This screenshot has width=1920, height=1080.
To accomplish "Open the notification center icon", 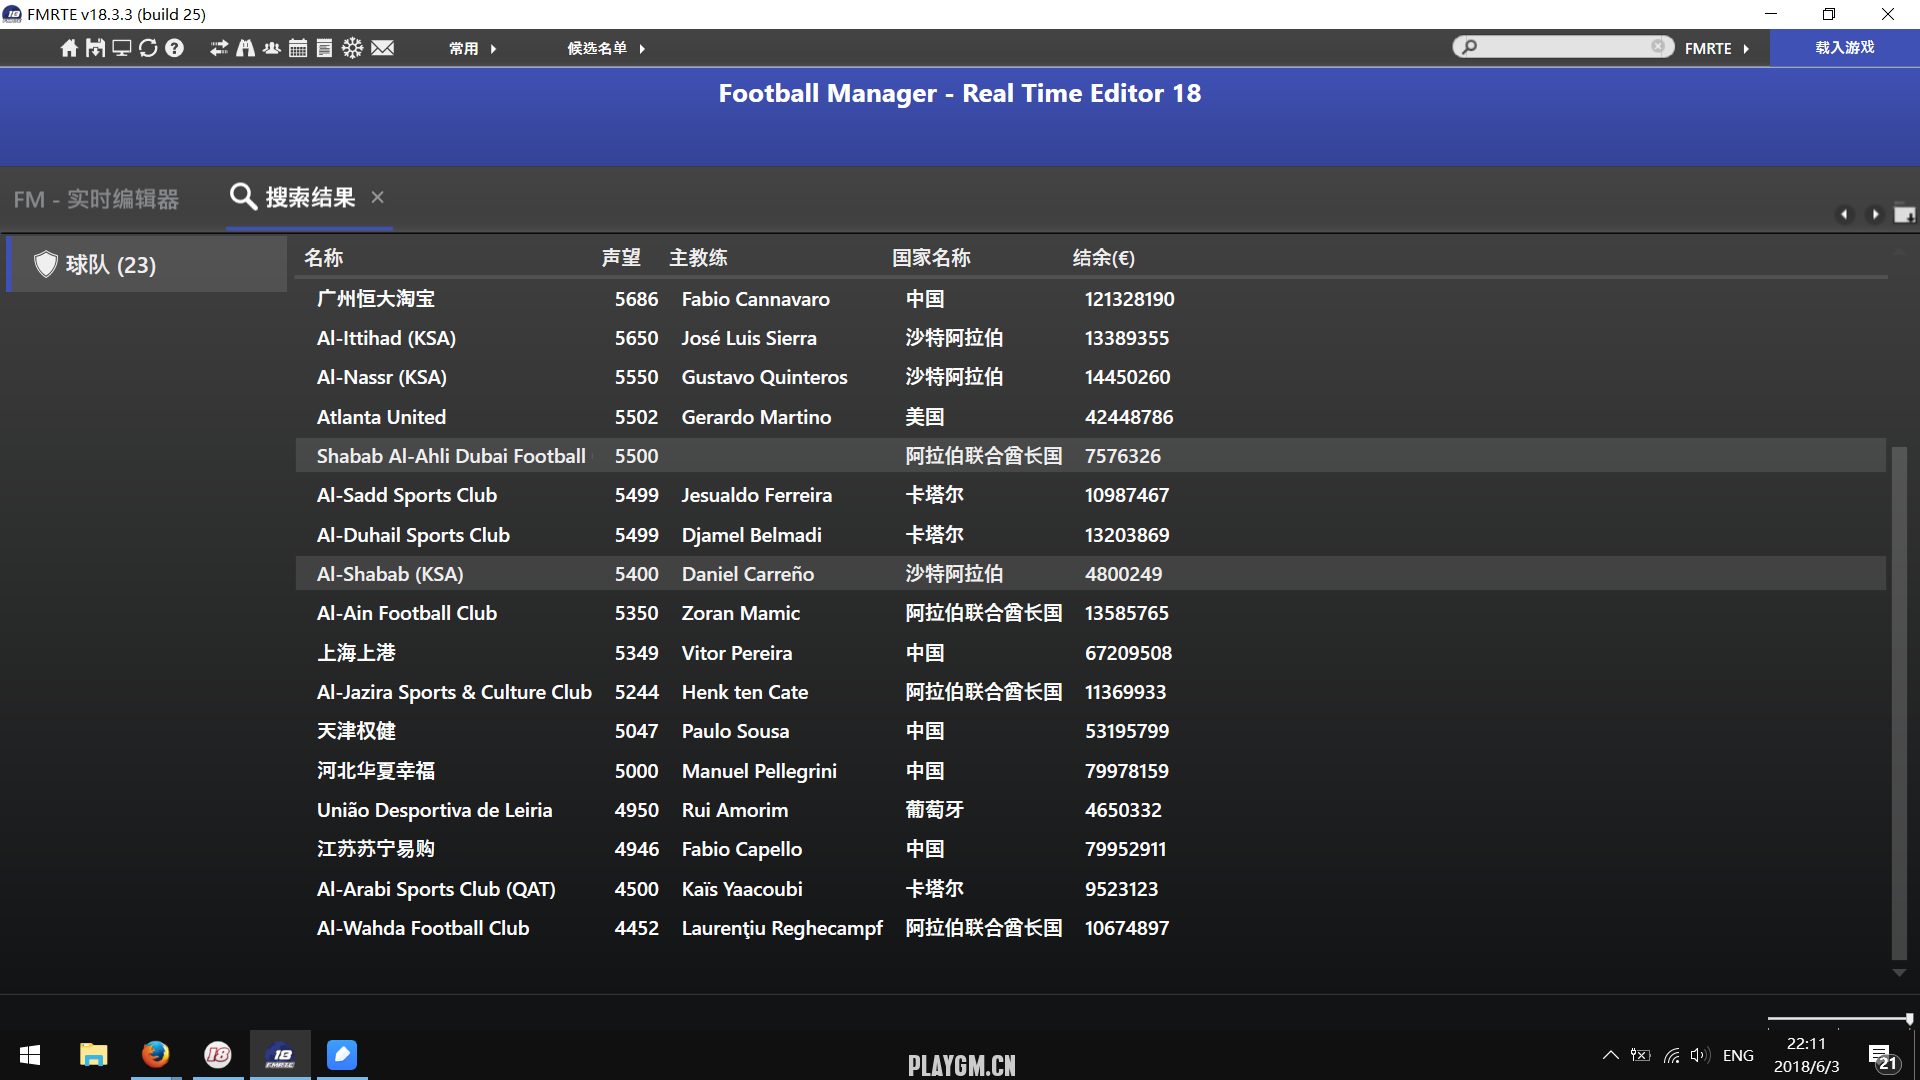I will (1883, 1056).
